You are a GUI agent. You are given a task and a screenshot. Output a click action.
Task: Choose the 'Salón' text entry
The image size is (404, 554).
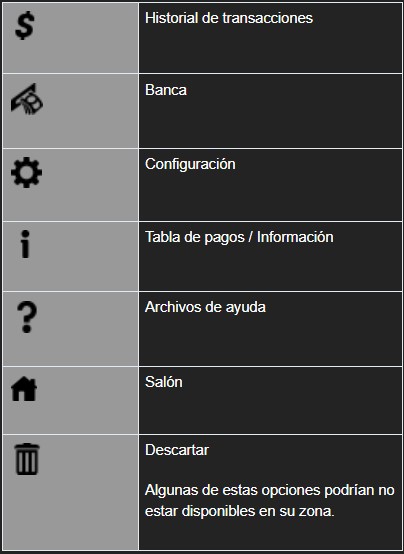164,382
